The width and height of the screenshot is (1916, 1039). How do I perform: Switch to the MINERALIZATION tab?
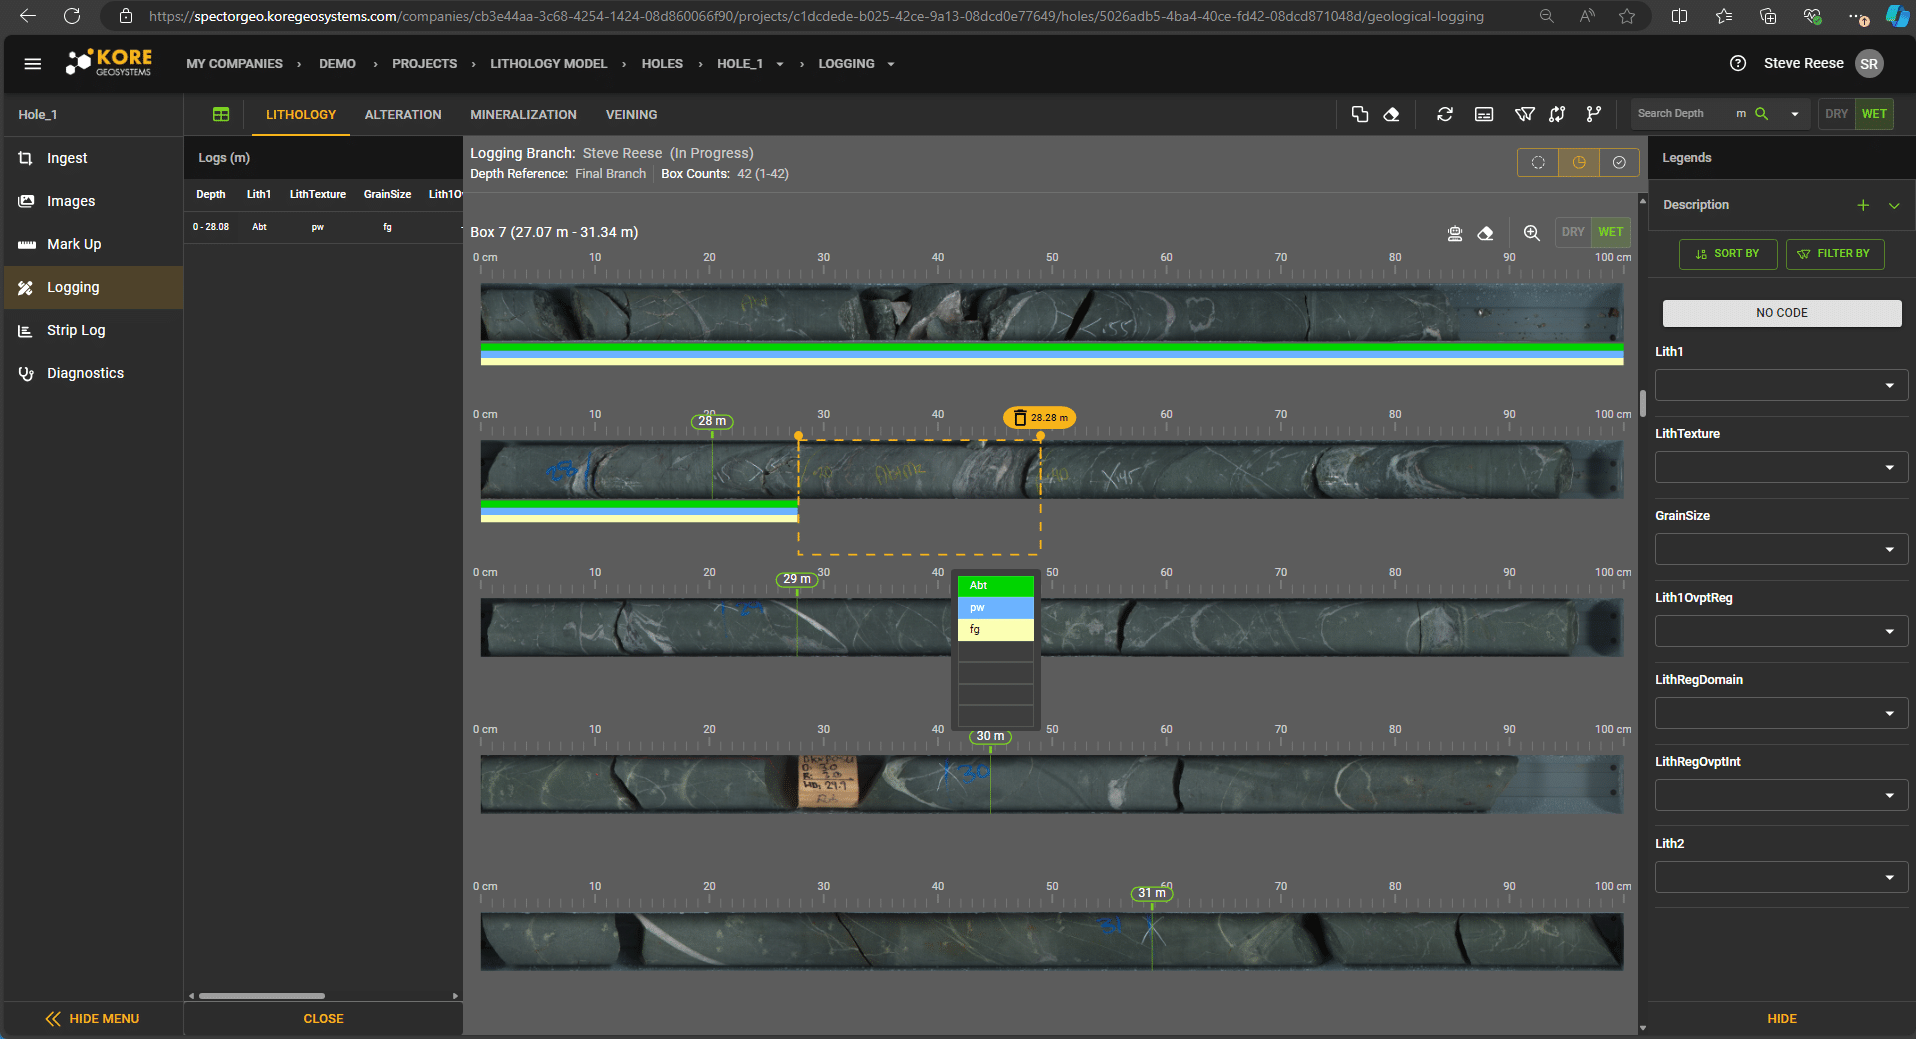coord(523,115)
